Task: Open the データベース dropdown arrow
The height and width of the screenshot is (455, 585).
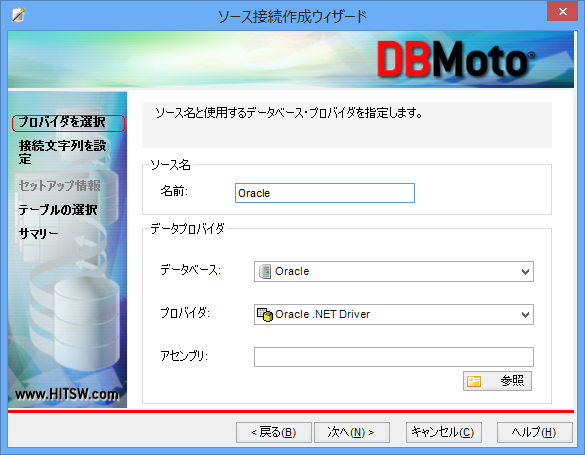Action: coord(525,272)
